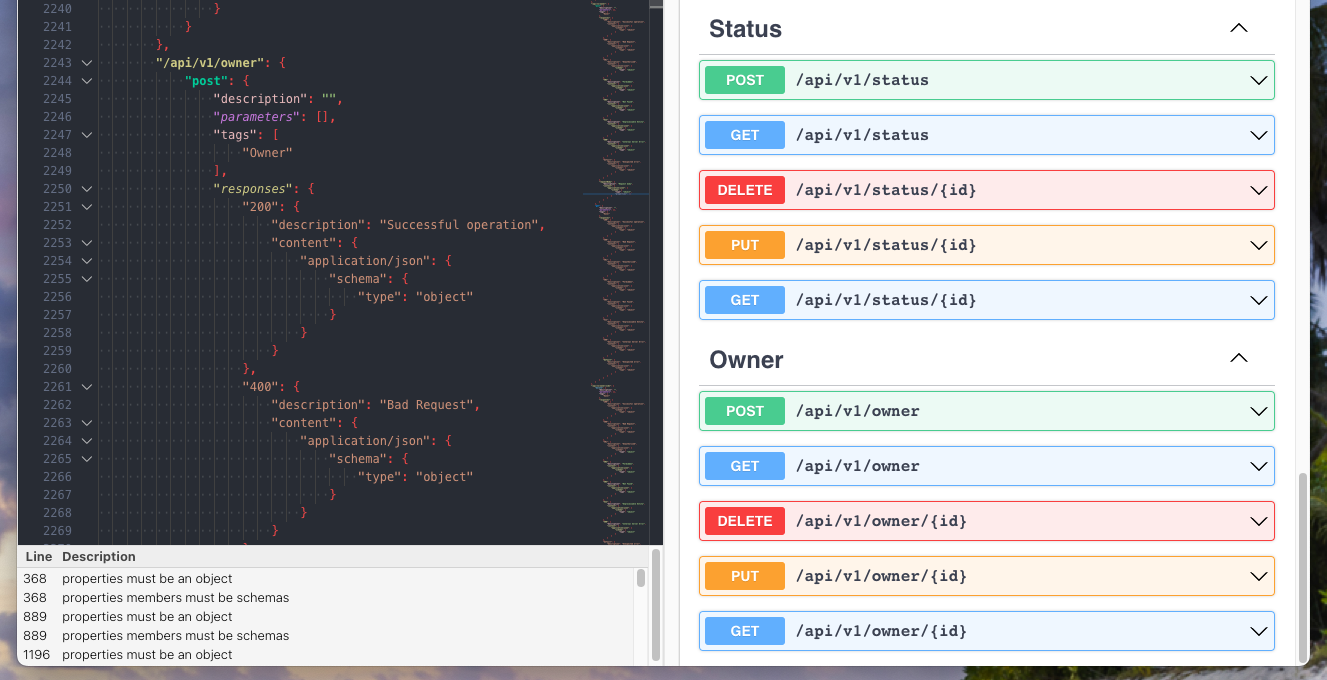Click DELETE badge for /api/v1/status/{id}
Viewport: 1327px width, 680px height.
(745, 190)
